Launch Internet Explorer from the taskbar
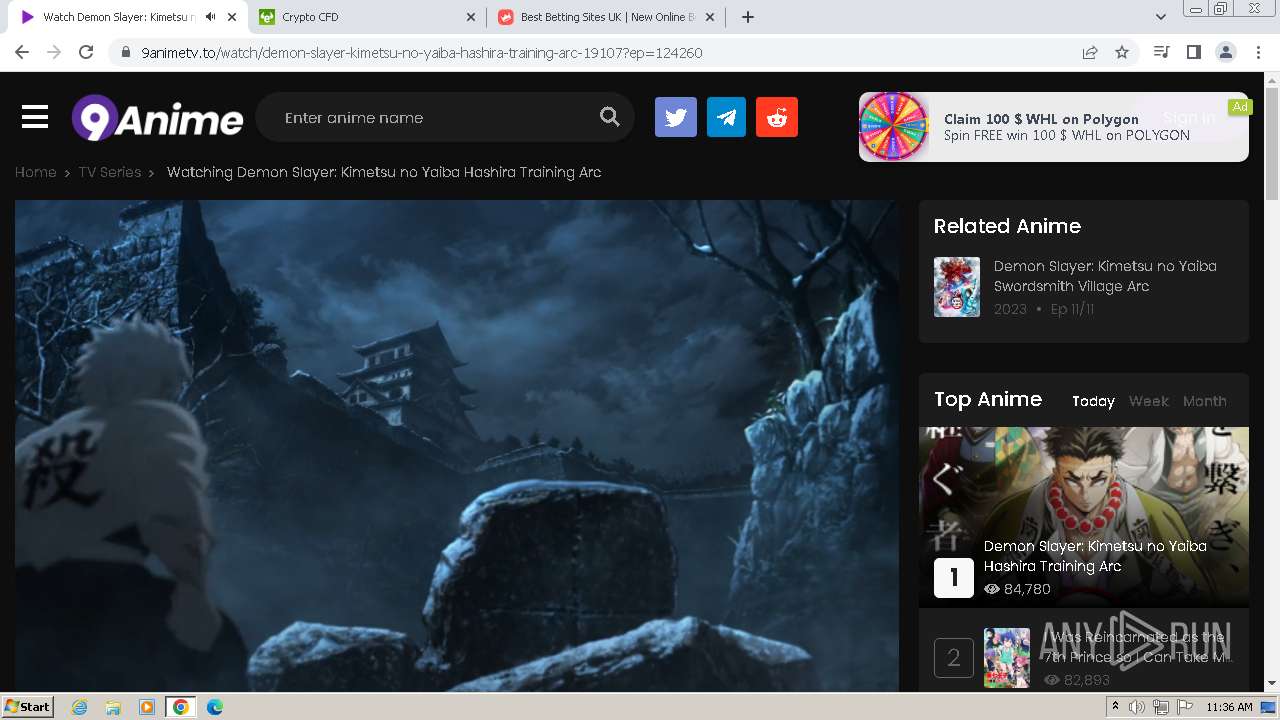Screen dimensions: 1280x720 (x=80, y=707)
